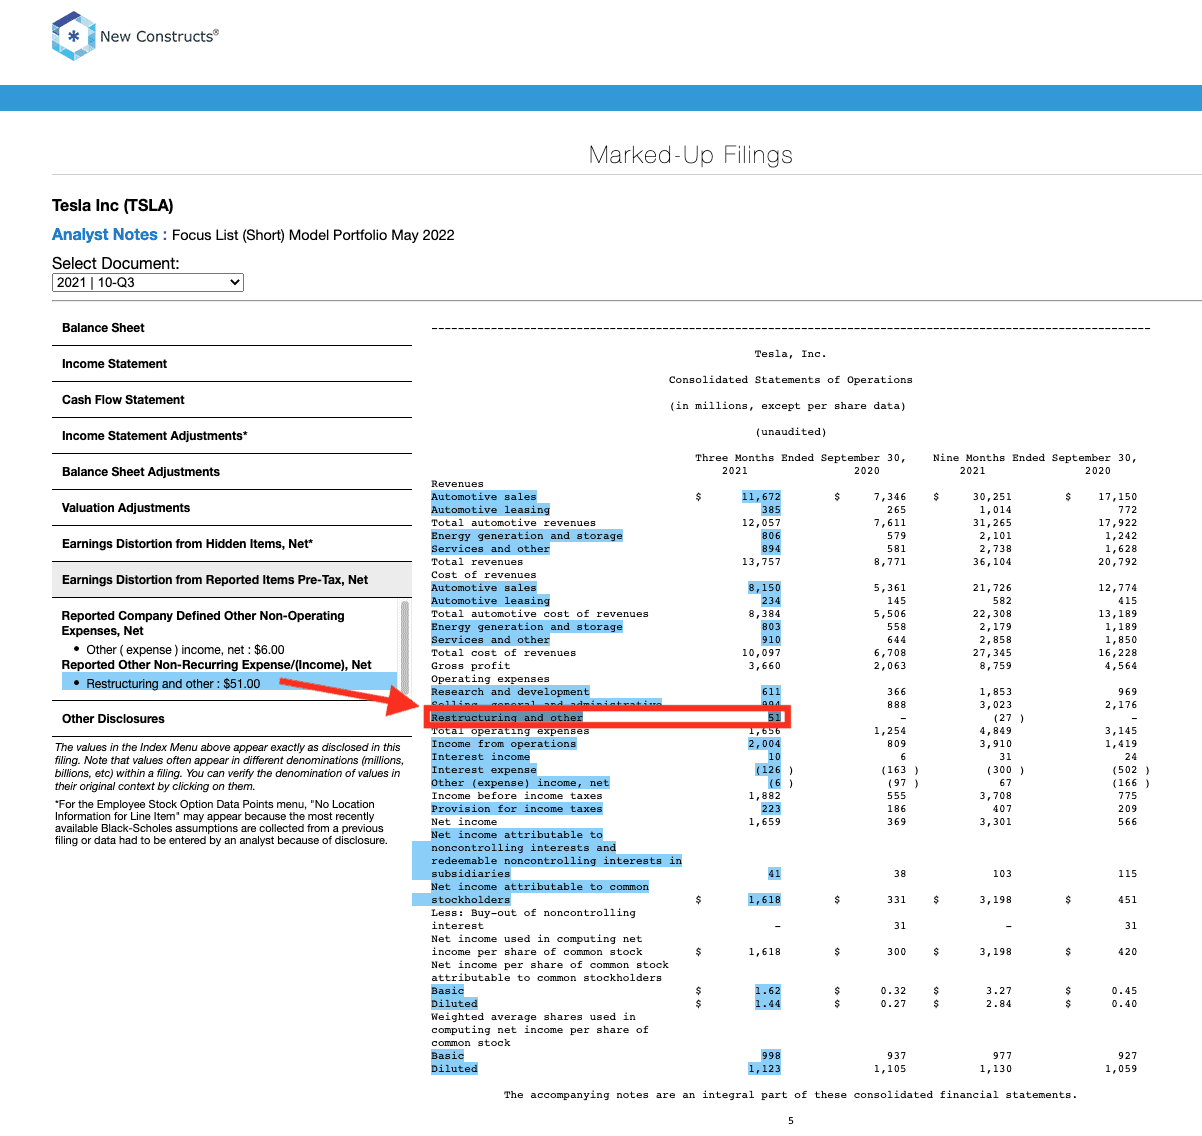Open the Analyst Notes link
1202x1136 pixels.
pos(105,235)
